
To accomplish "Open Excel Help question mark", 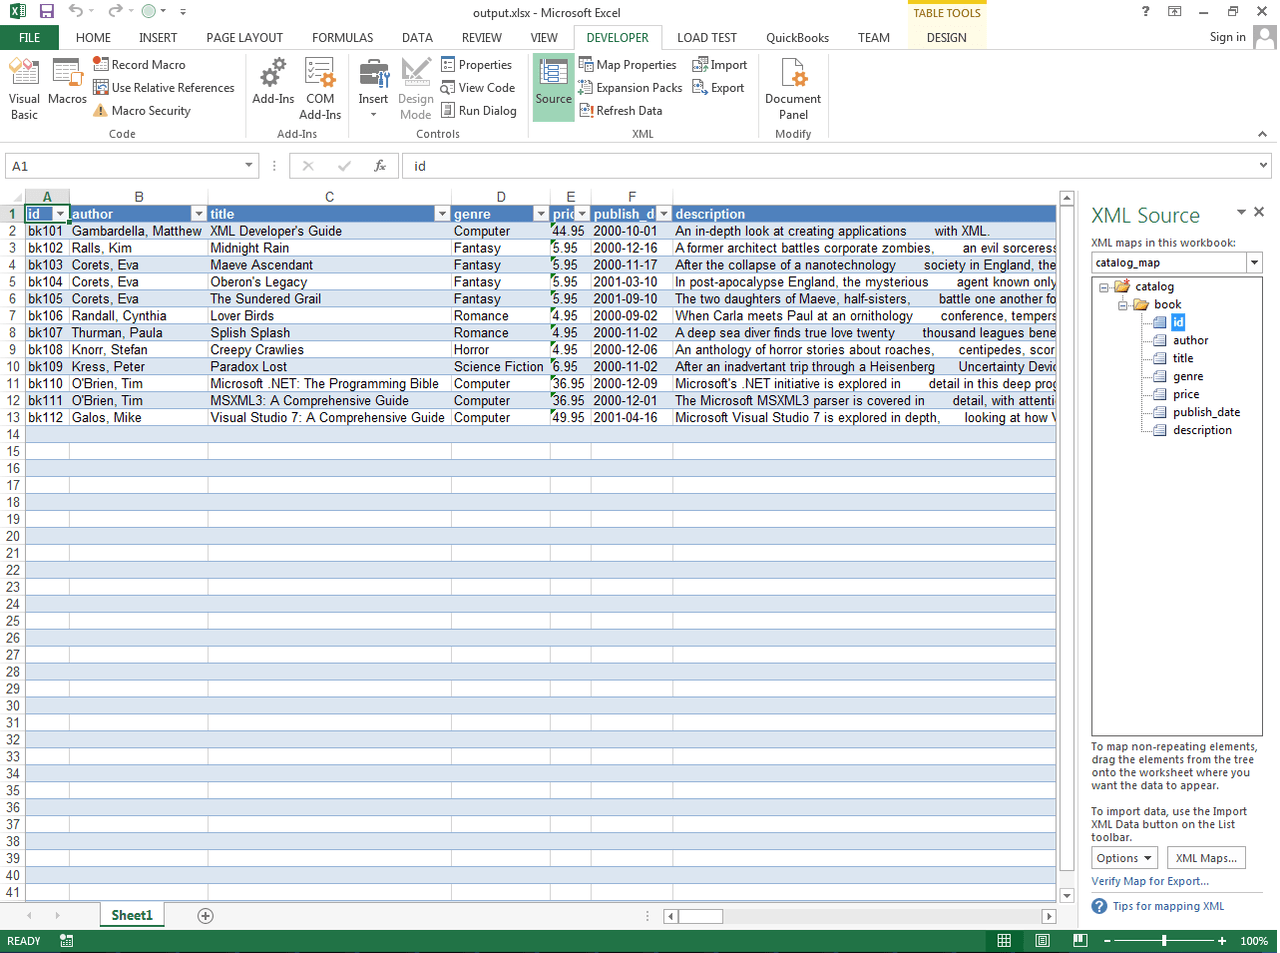I will [1146, 11].
